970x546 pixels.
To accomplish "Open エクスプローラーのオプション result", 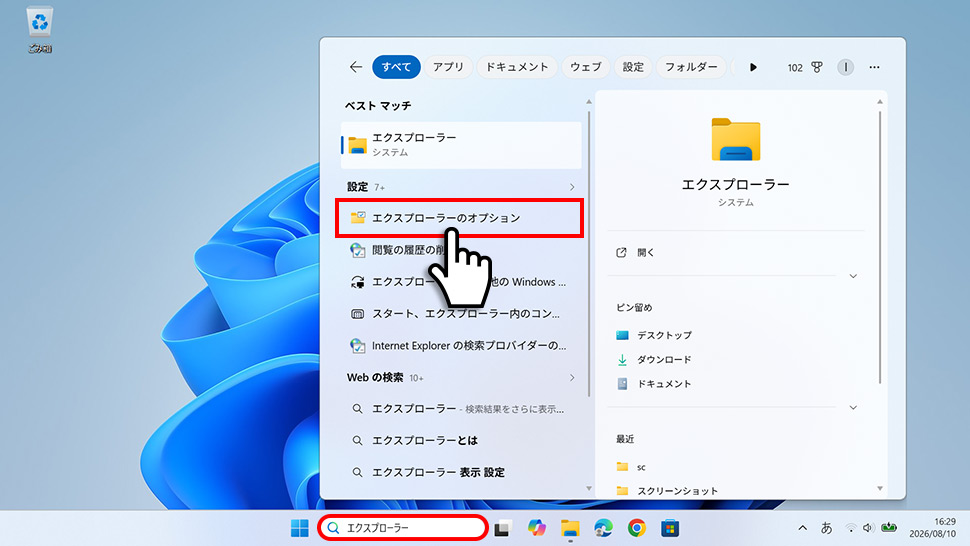I will coord(460,218).
